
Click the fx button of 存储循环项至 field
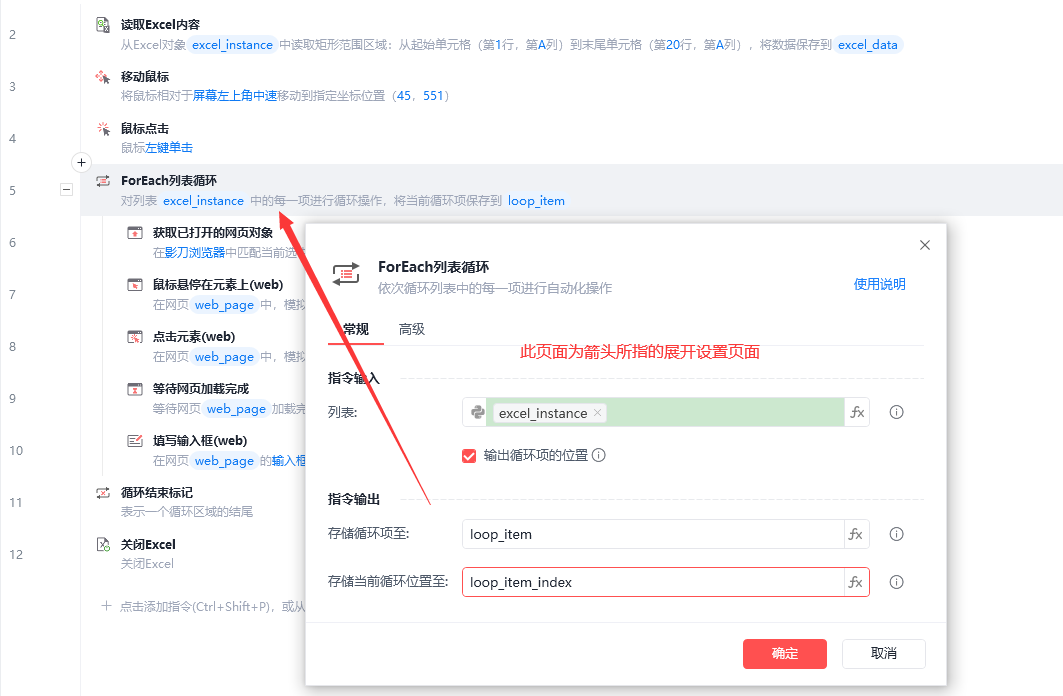[856, 534]
